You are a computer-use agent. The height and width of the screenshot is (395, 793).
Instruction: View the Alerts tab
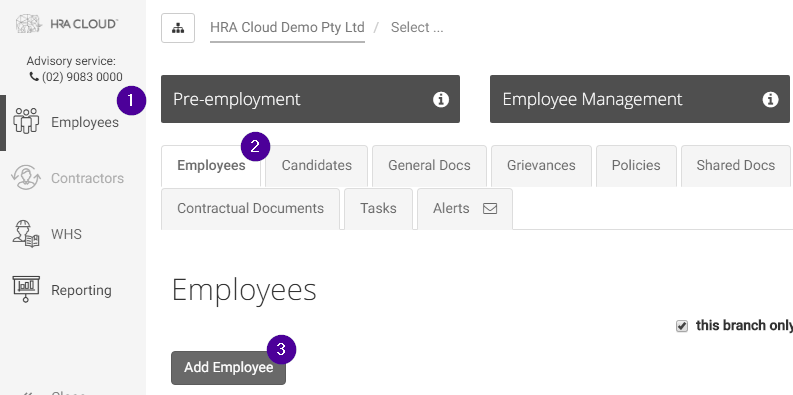click(x=465, y=209)
